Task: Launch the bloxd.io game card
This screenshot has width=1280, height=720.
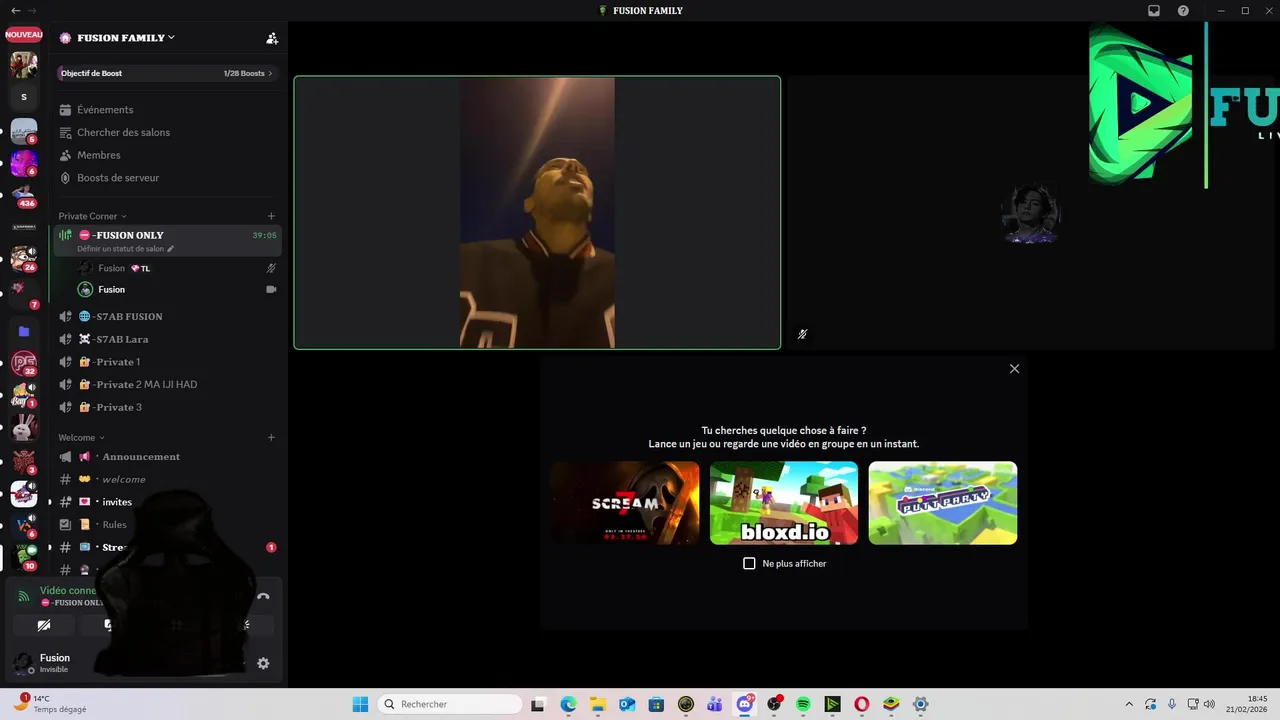Action: tap(784, 503)
